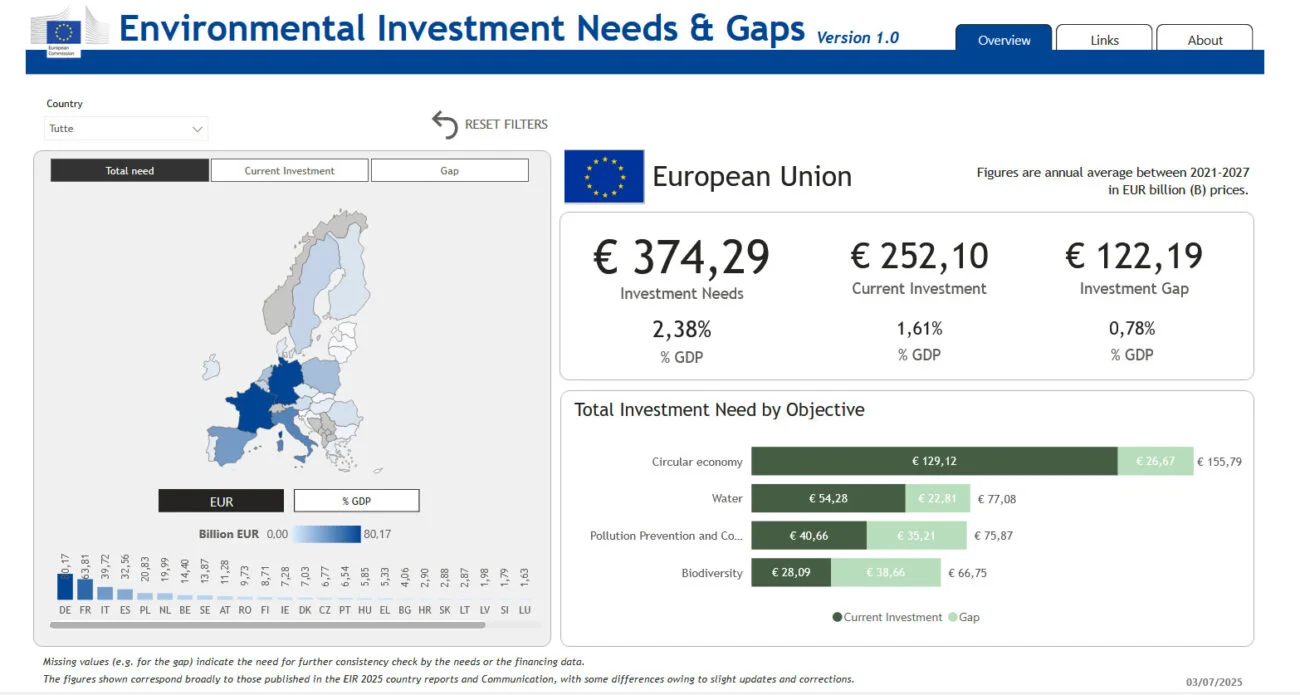Open the About tab
1300x695 pixels.
[1205, 40]
